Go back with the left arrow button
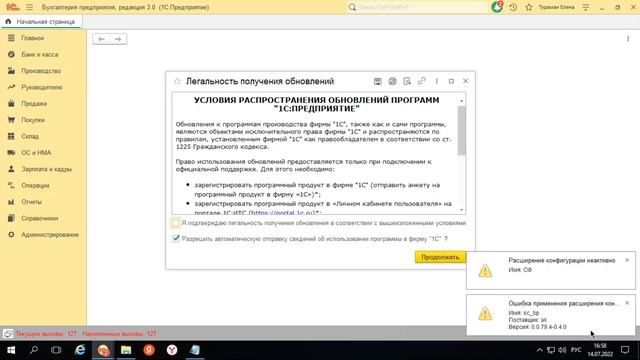 coord(101,39)
